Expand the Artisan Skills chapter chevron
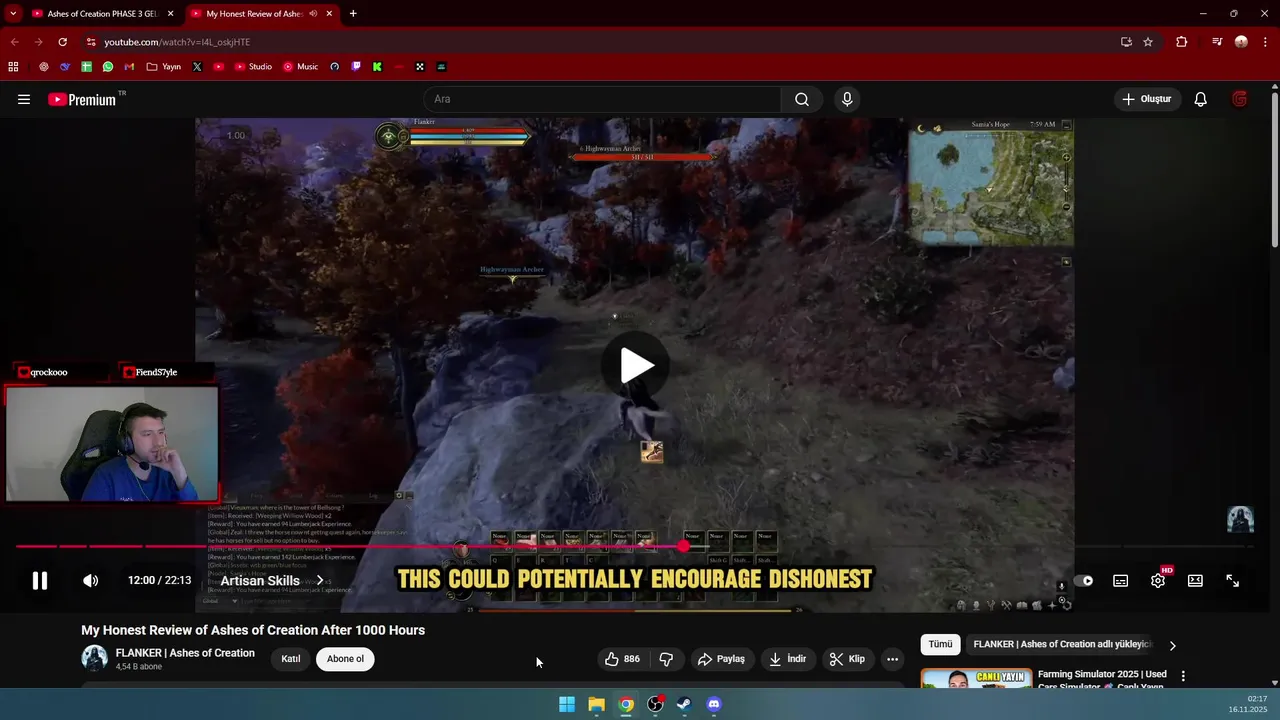 (320, 581)
